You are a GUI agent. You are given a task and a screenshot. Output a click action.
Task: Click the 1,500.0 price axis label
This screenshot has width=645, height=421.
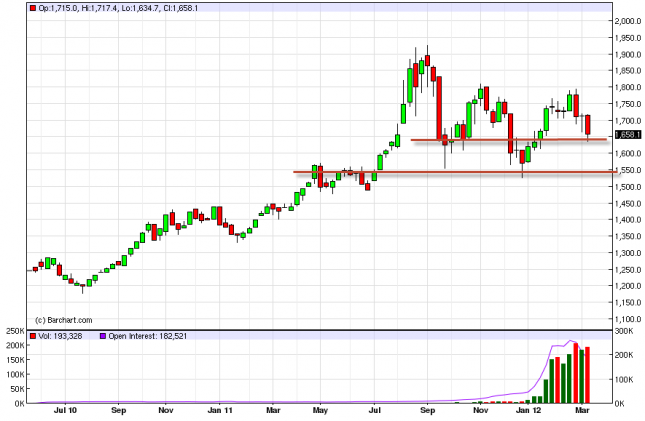coord(628,187)
